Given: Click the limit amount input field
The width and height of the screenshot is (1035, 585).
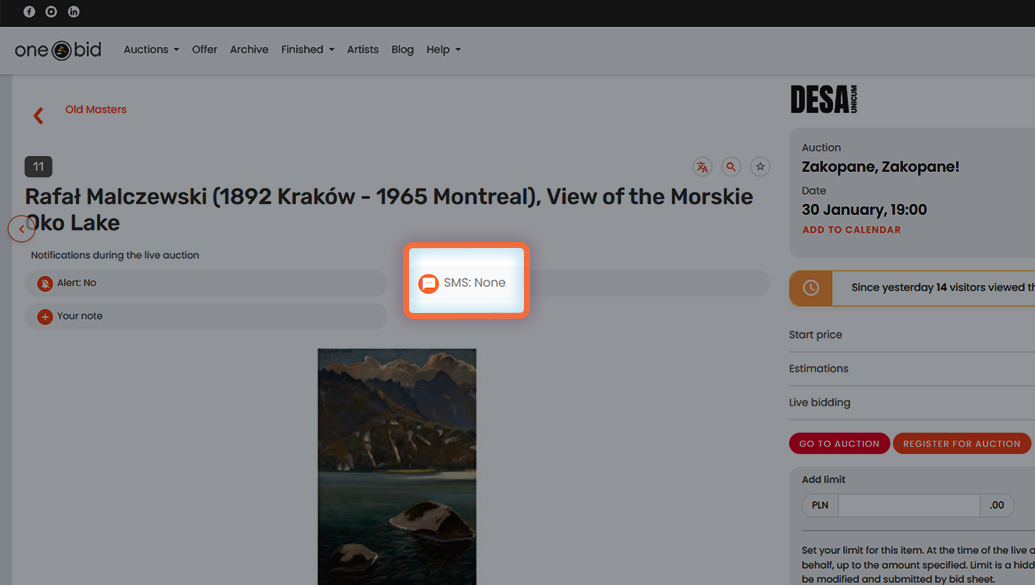Looking at the screenshot, I should [909, 506].
